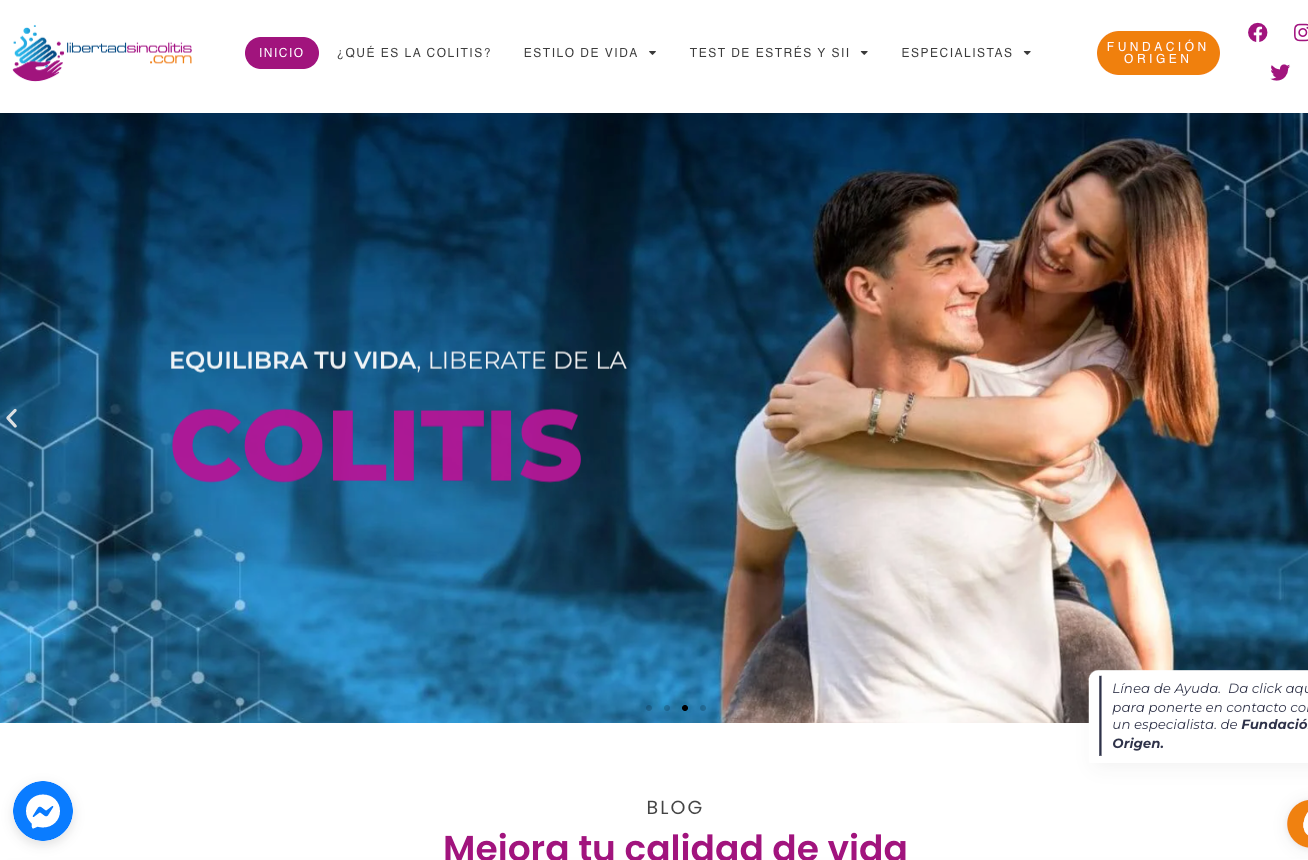This screenshot has width=1308, height=860.
Task: Open the Messenger chat bubble
Action: coord(43,811)
